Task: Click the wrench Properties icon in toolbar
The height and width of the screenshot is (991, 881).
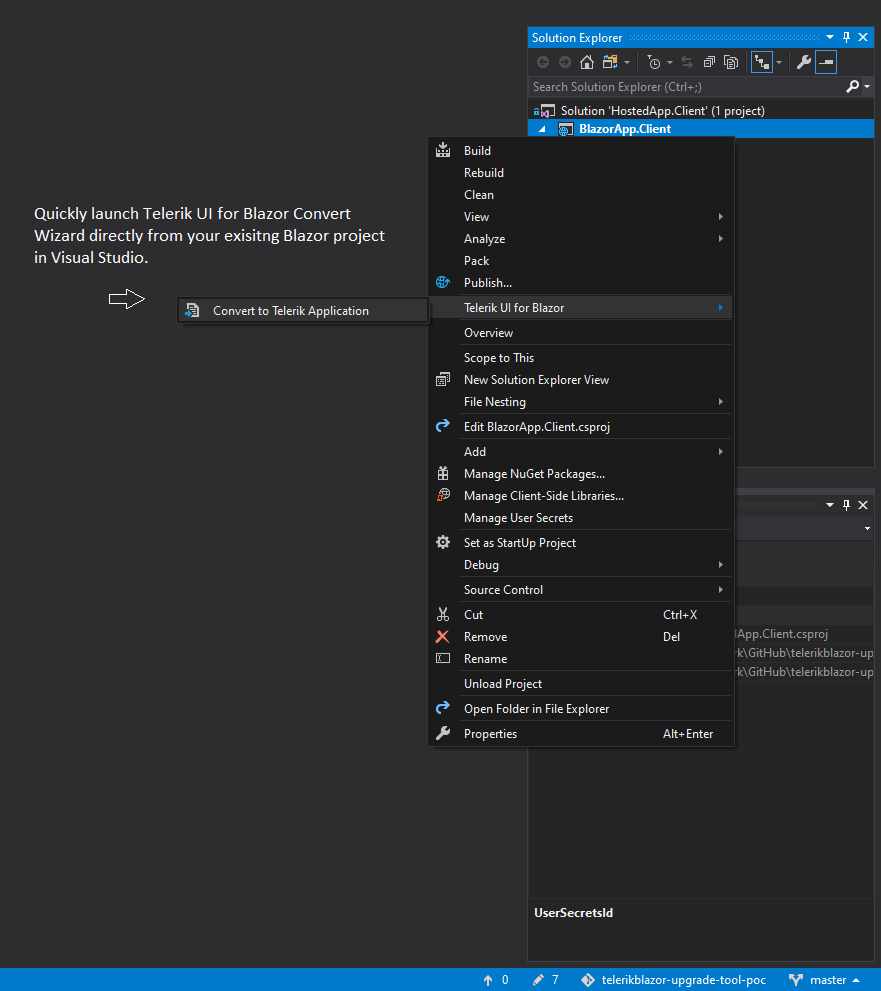Action: (803, 62)
